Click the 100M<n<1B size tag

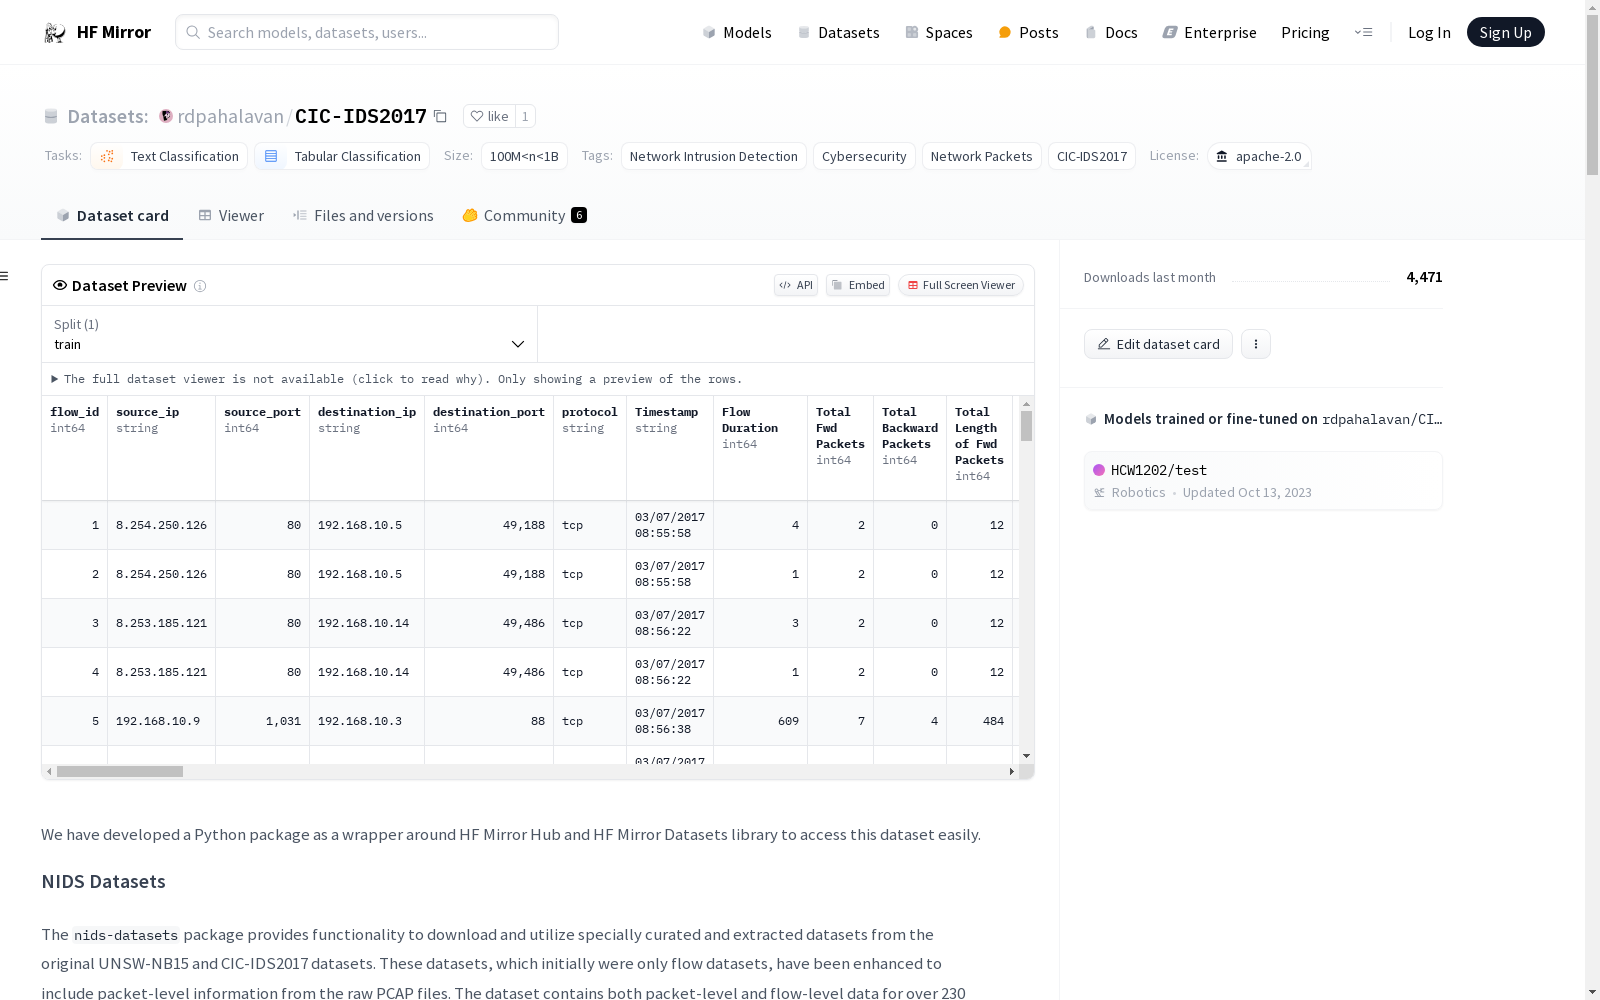point(524,156)
